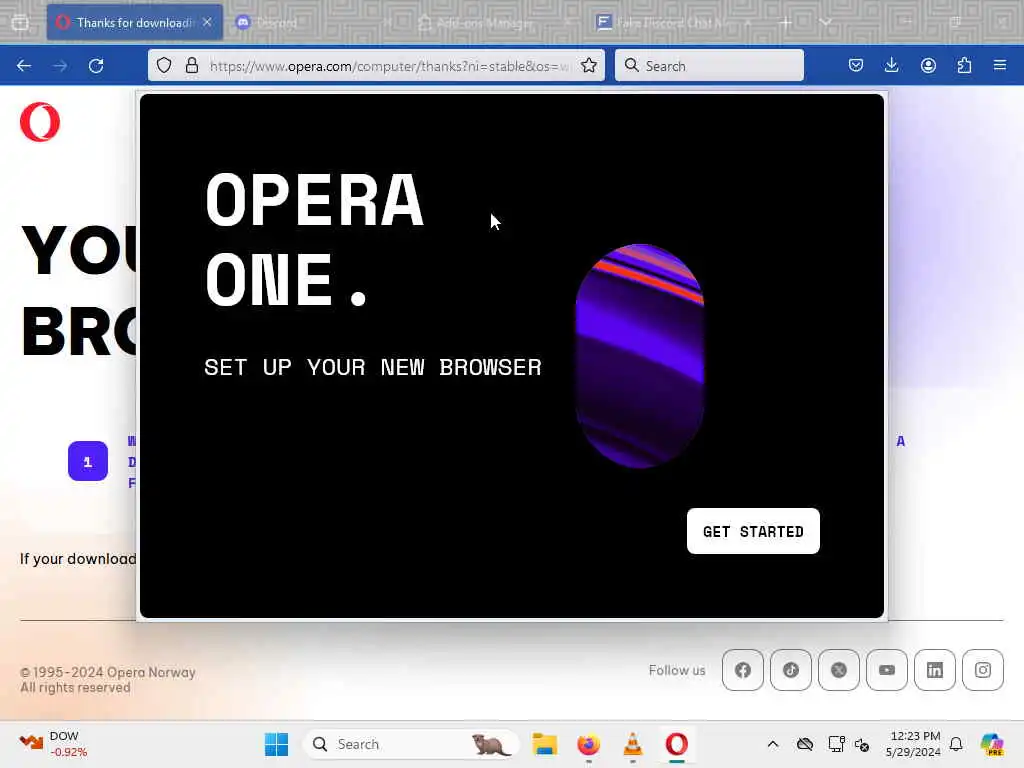The height and width of the screenshot is (768, 1024).
Task: Open Opera's Instagram page
Action: click(x=983, y=670)
